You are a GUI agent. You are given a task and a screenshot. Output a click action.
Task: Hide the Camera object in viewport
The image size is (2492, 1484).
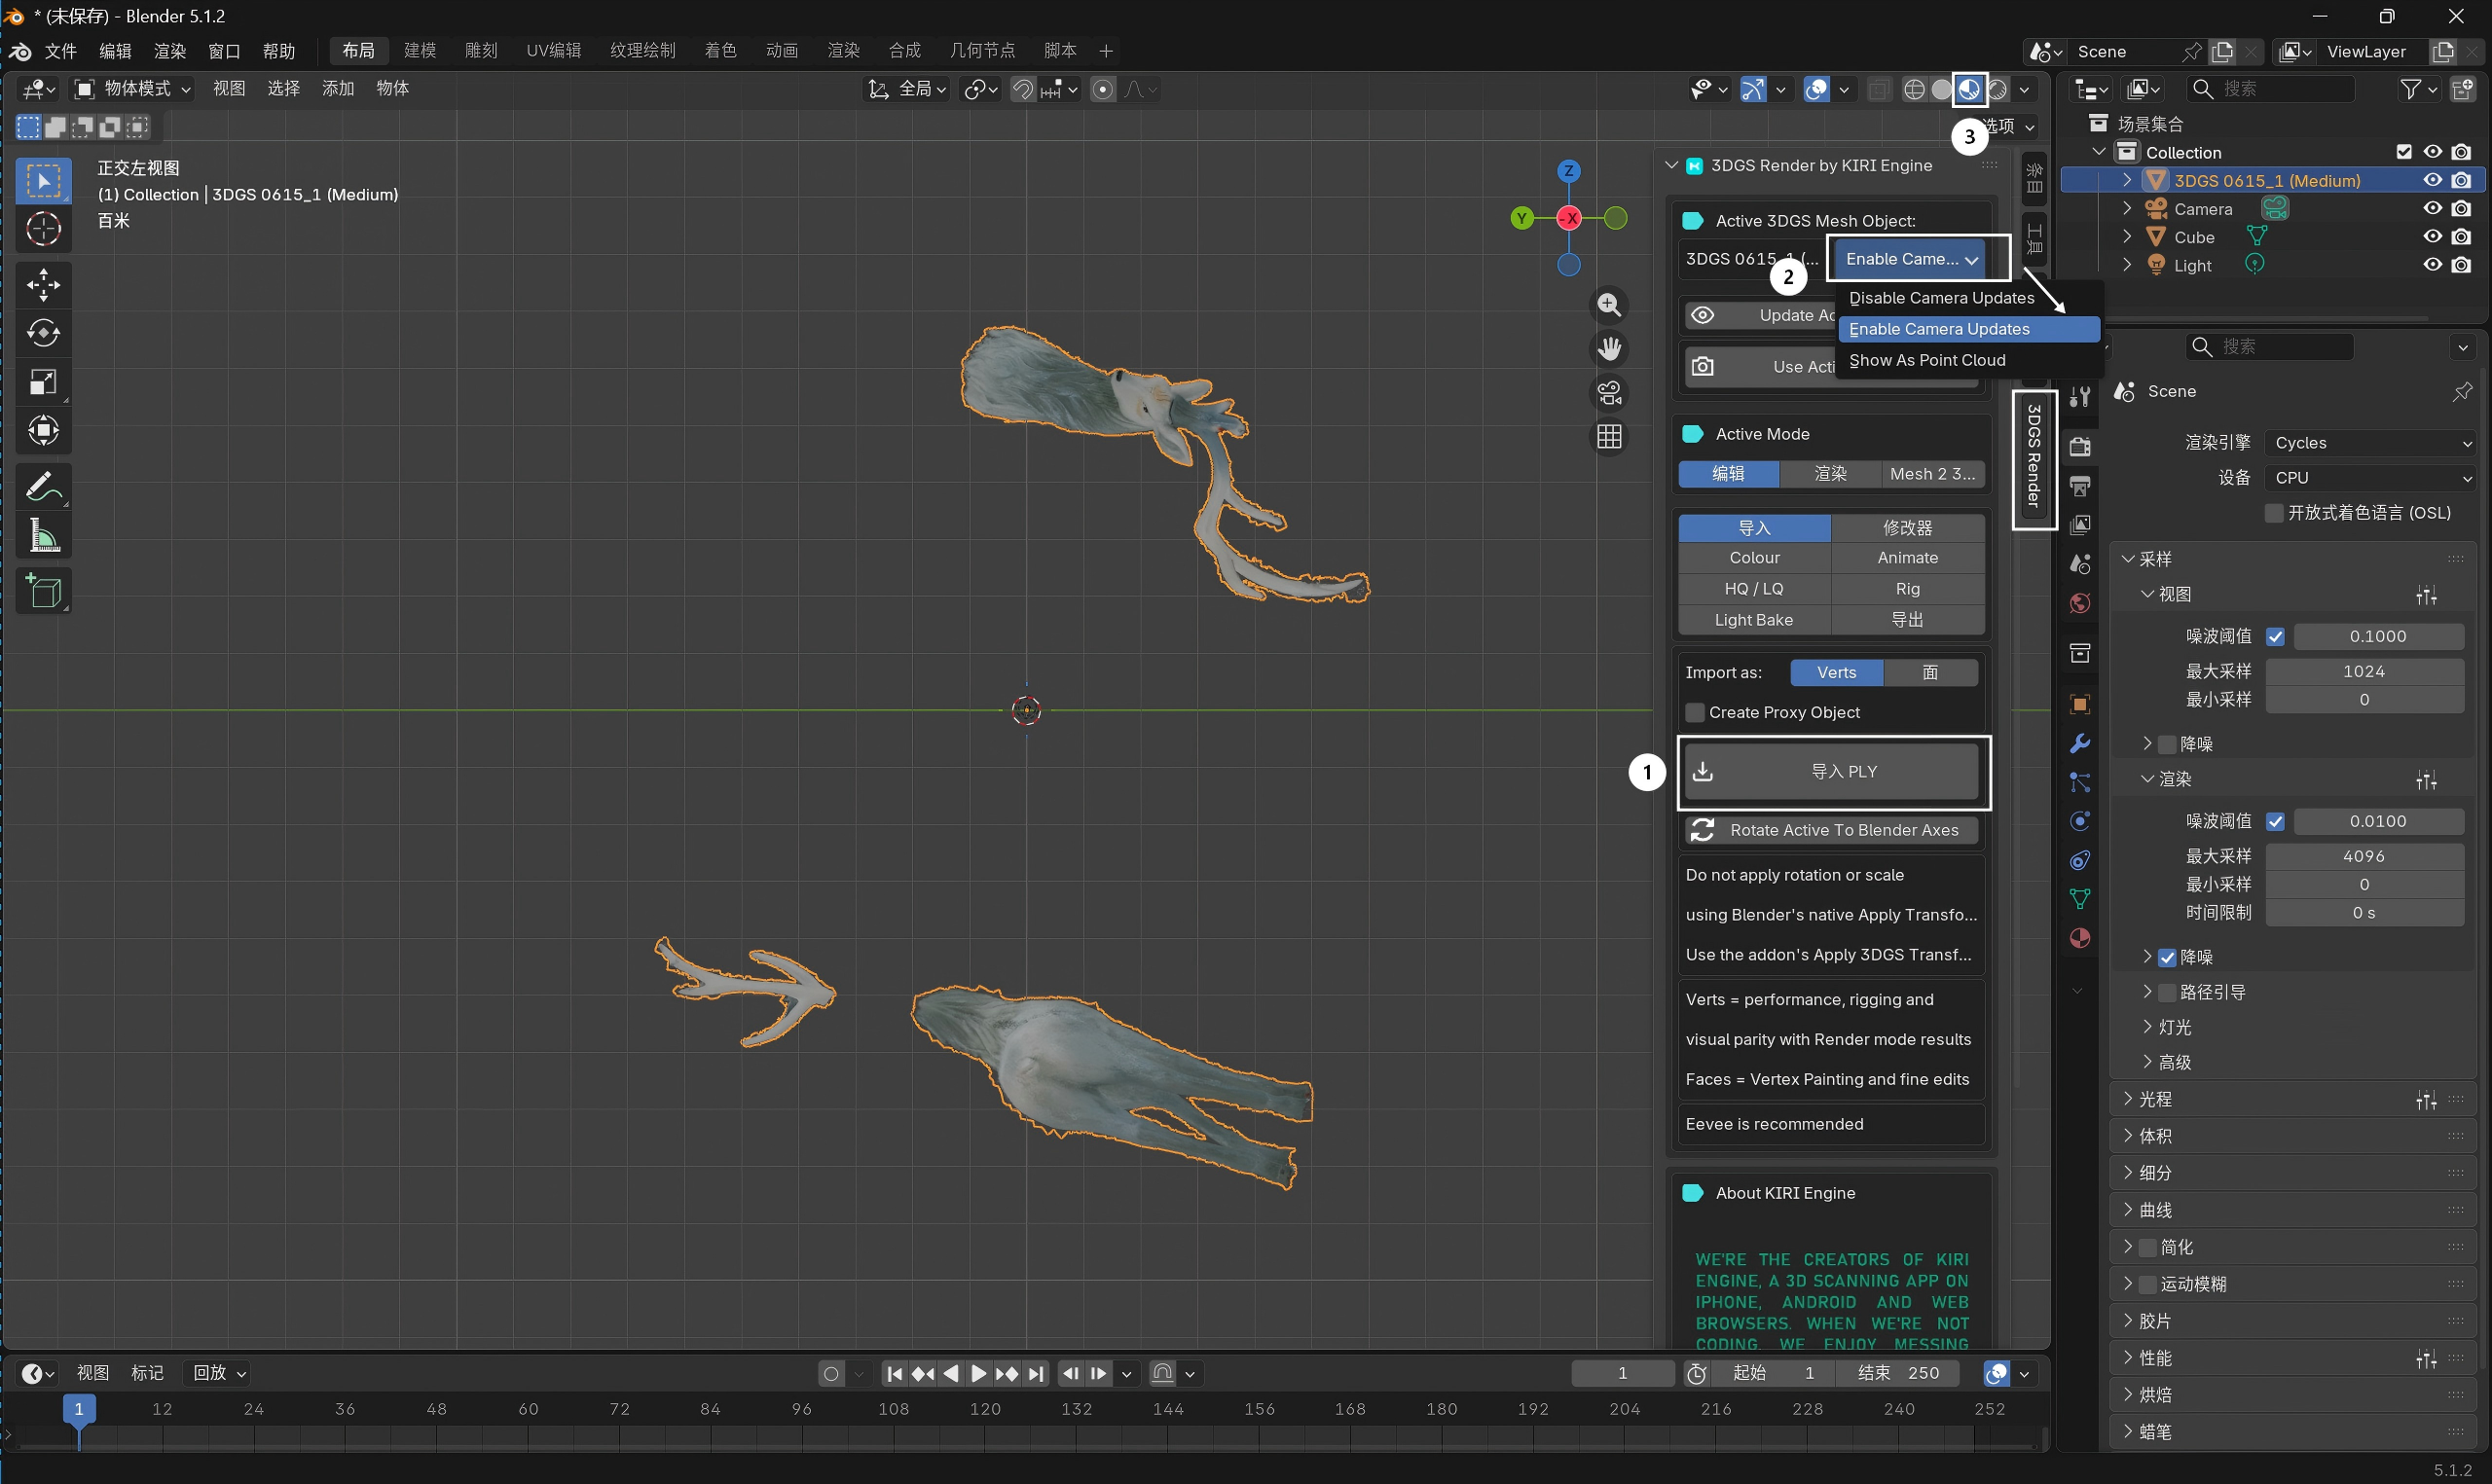(2432, 209)
